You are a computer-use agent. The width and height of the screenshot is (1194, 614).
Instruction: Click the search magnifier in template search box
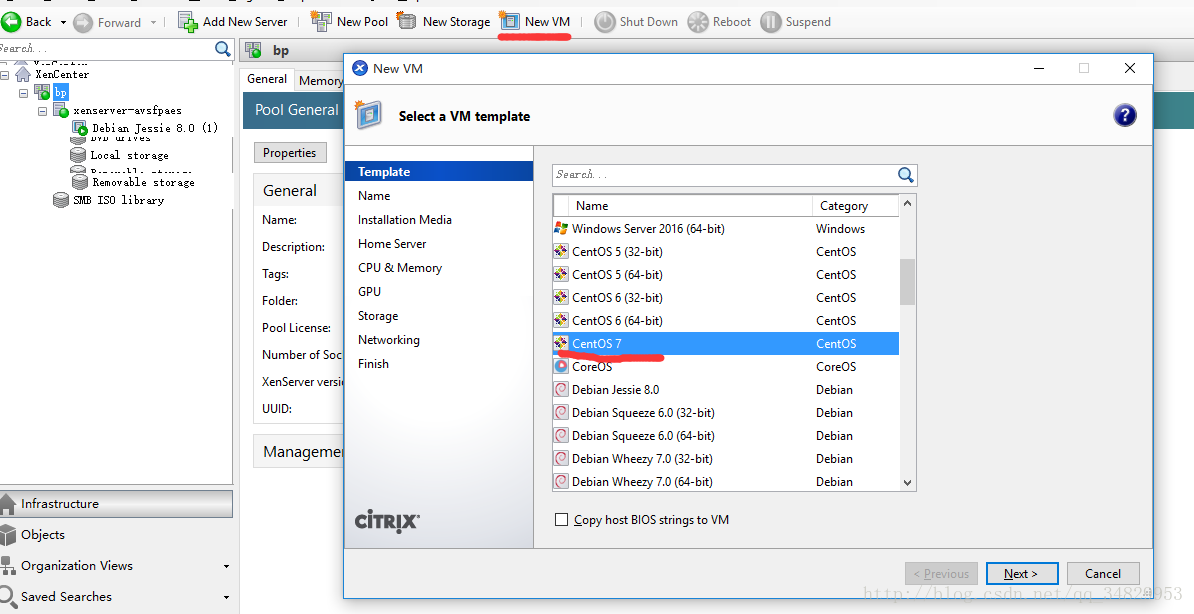pos(905,175)
